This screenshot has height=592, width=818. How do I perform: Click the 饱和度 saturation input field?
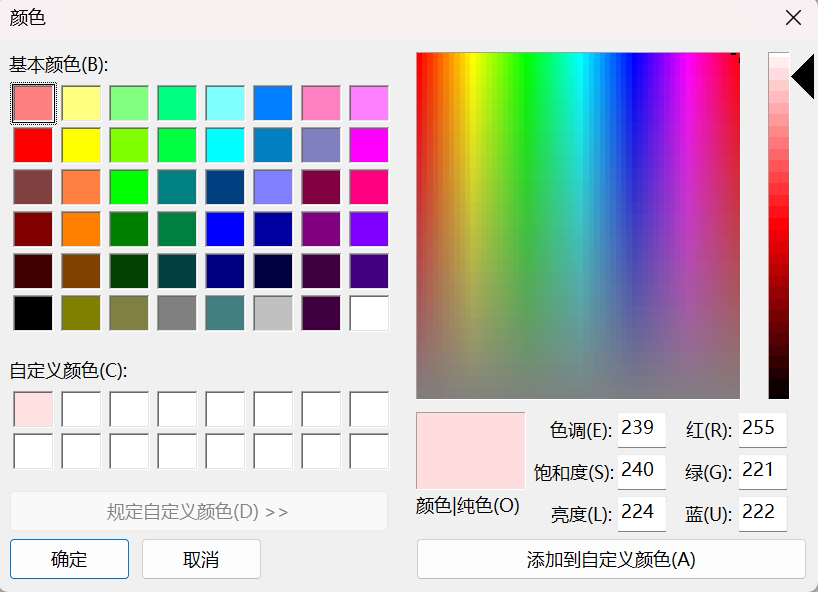click(x=641, y=472)
